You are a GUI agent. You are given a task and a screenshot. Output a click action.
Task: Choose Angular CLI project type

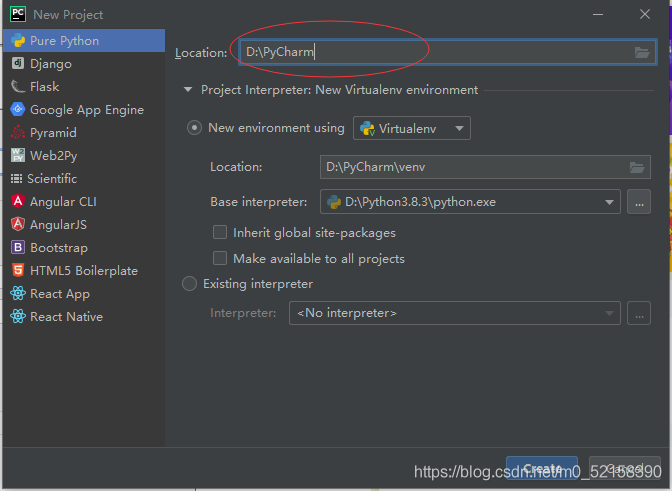(84, 202)
